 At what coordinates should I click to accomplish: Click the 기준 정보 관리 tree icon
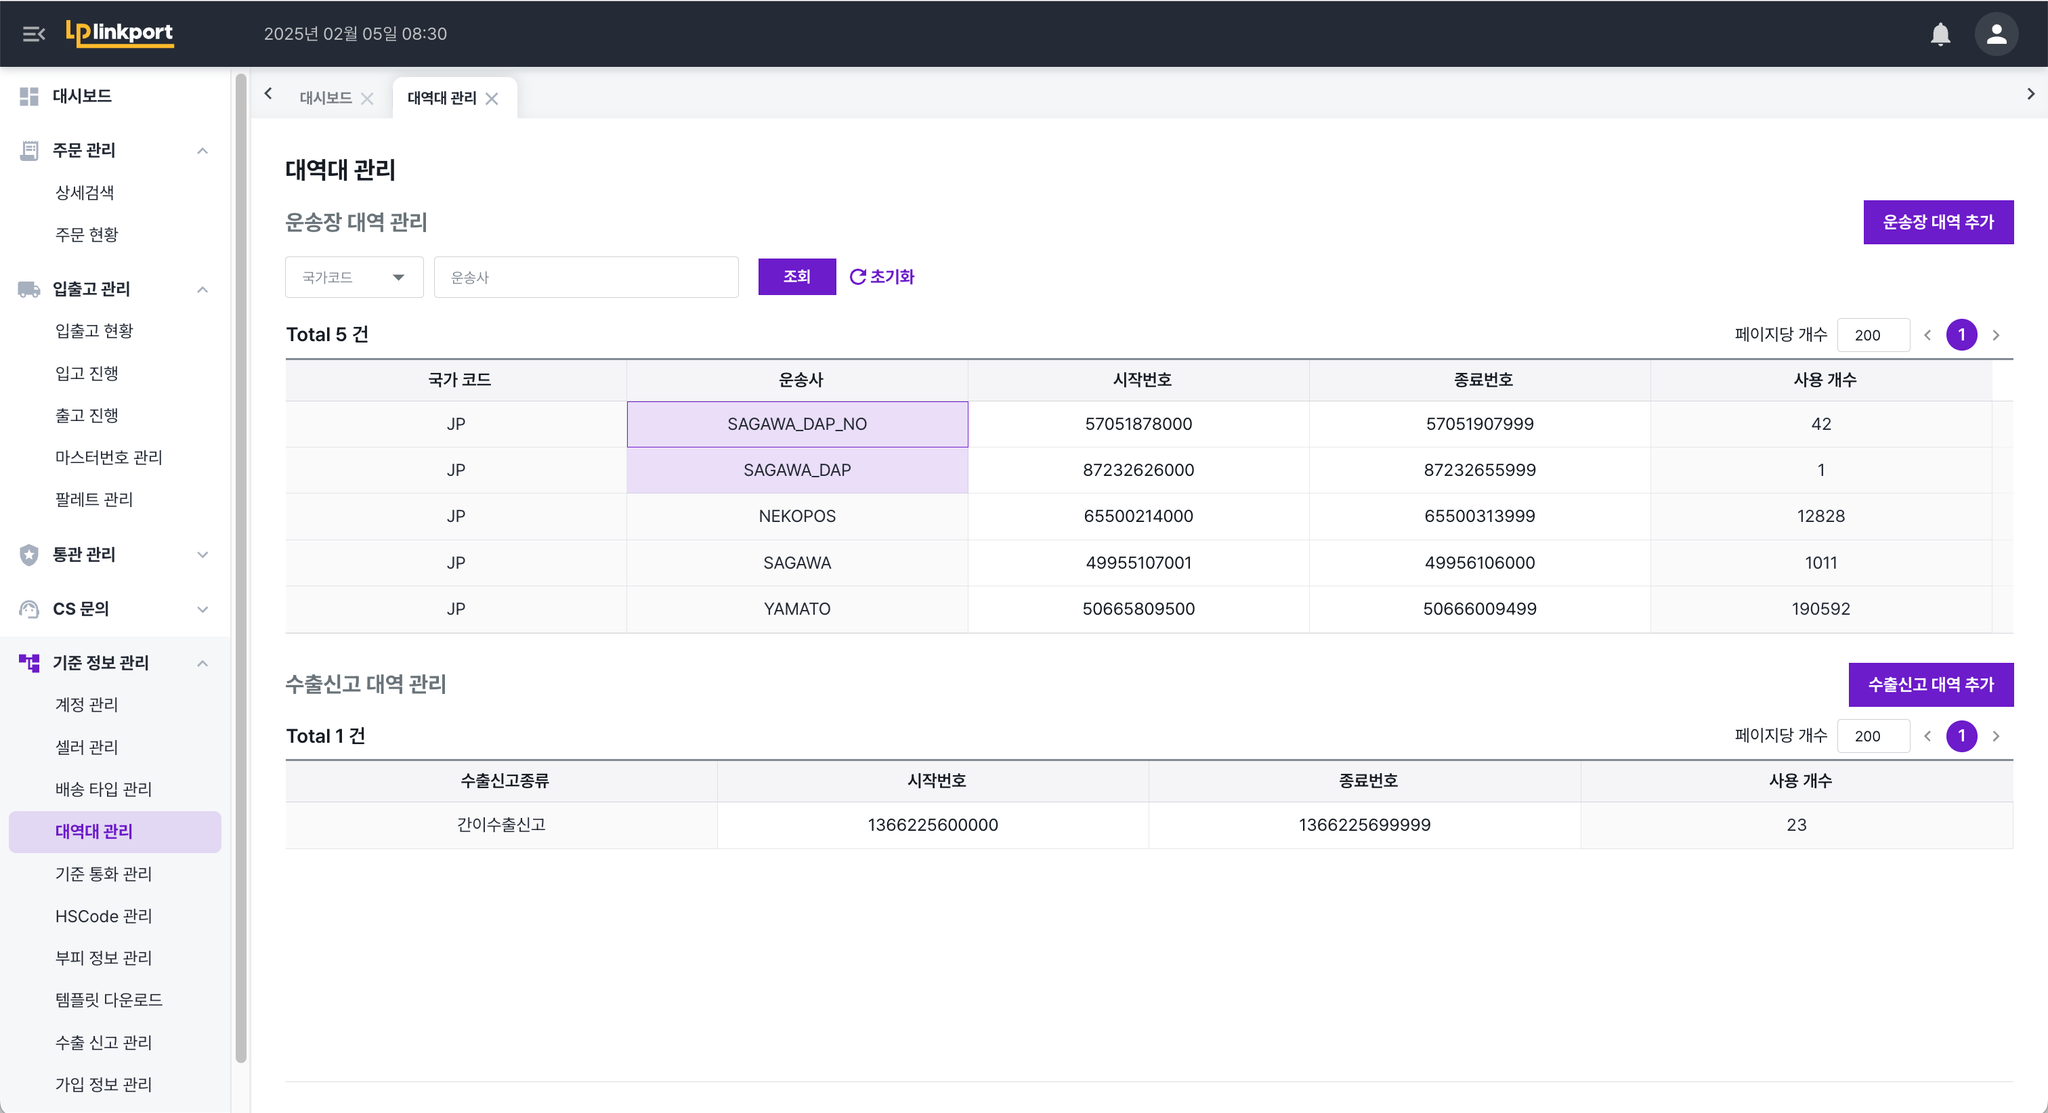point(29,663)
